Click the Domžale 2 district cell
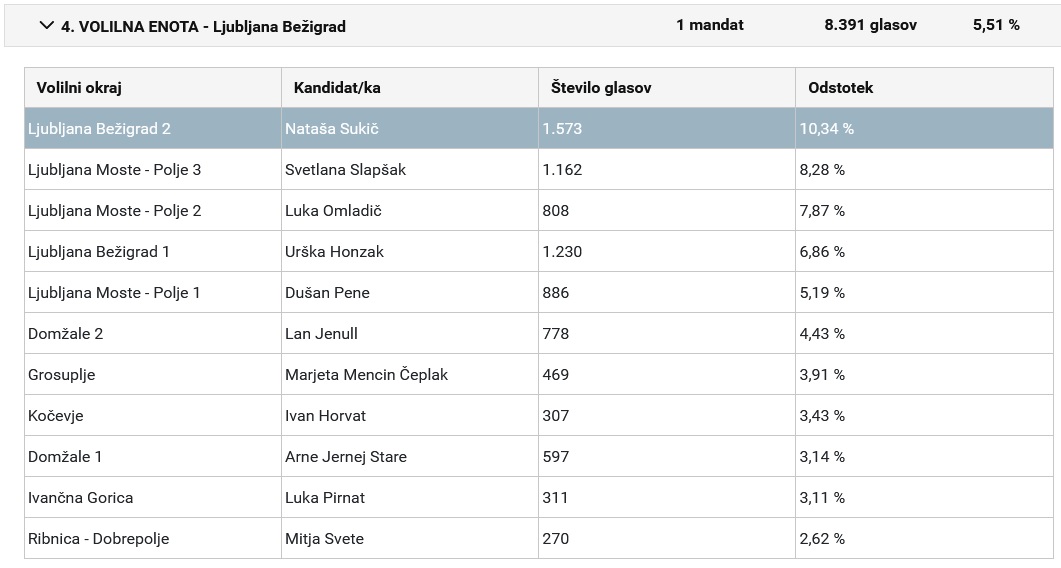This screenshot has height=568, width=1061. [66, 334]
